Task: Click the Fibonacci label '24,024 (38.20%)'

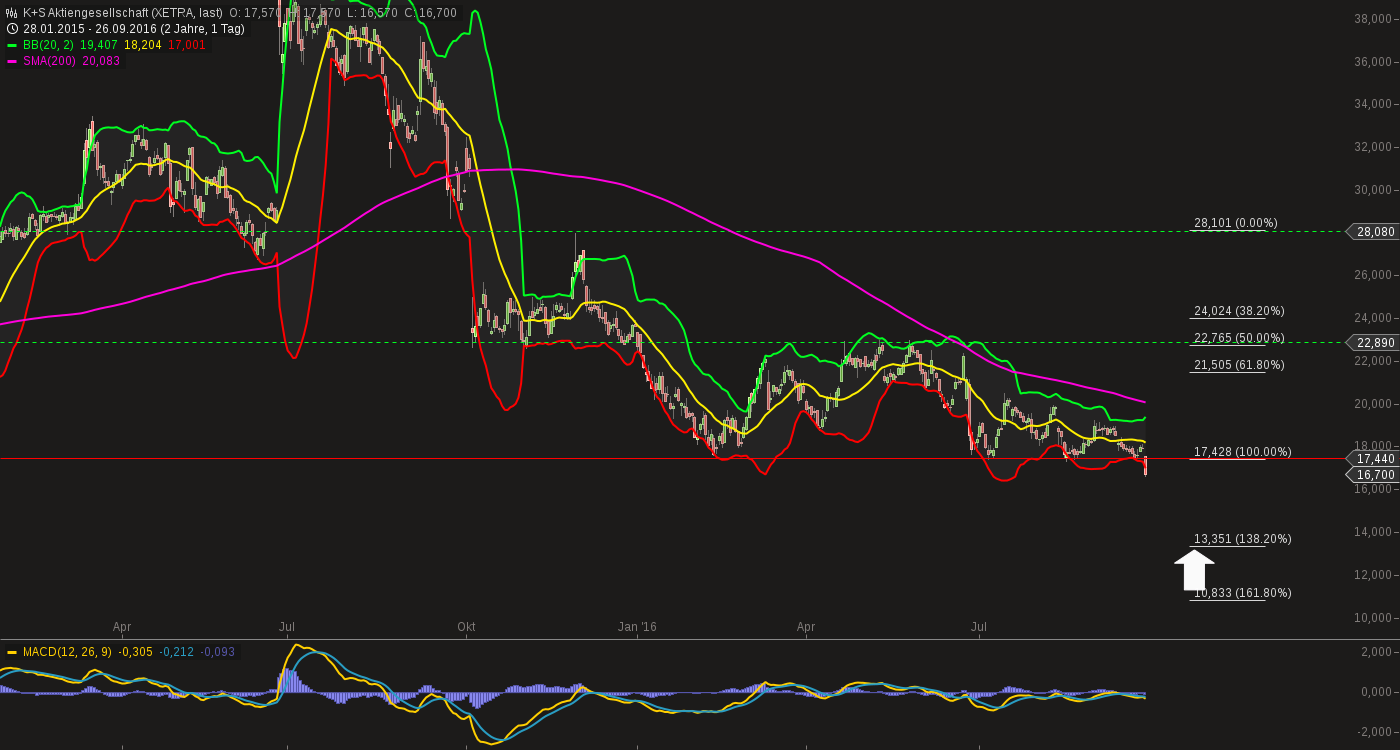Action: [1239, 311]
